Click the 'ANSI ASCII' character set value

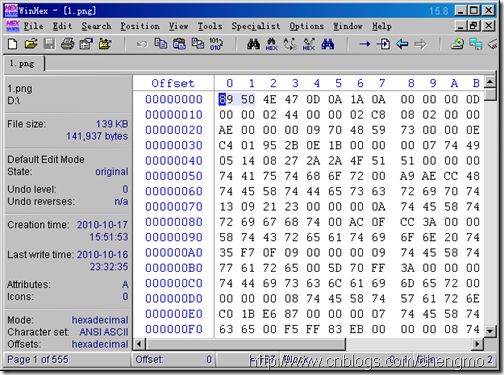click(x=104, y=332)
